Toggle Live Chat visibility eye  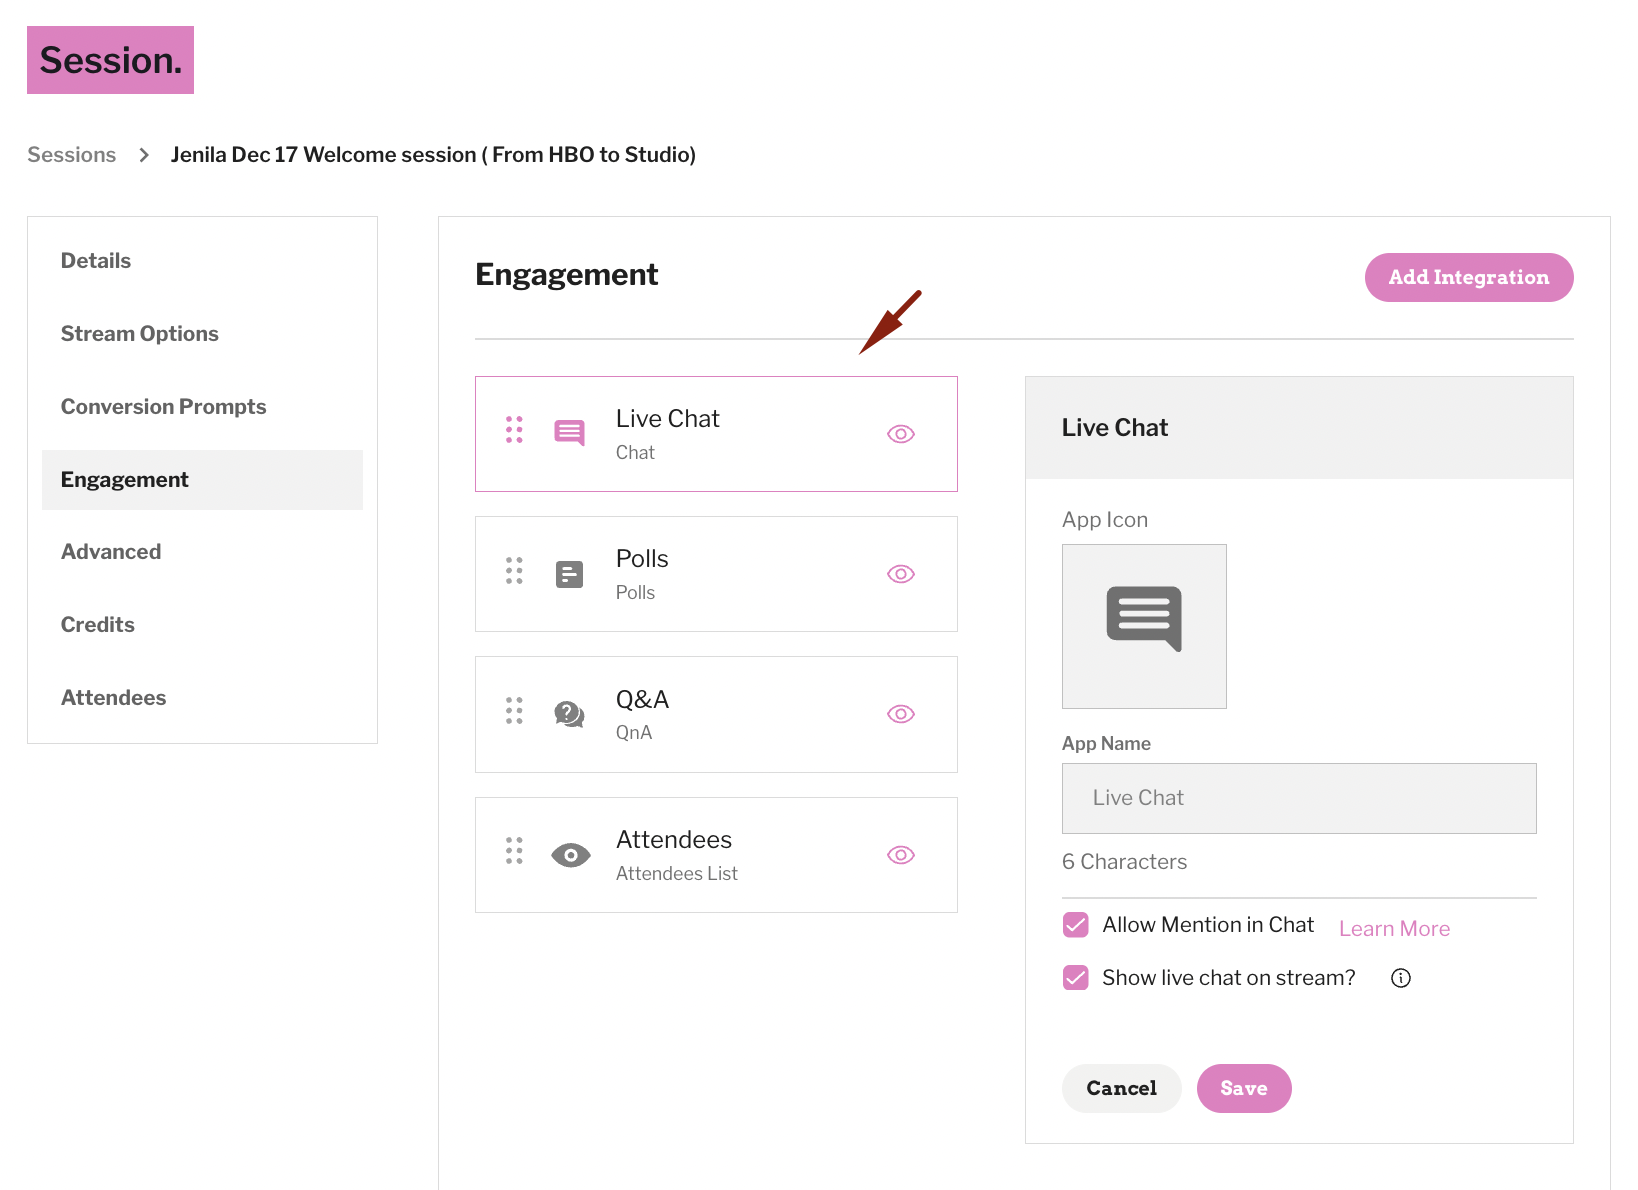pos(901,434)
